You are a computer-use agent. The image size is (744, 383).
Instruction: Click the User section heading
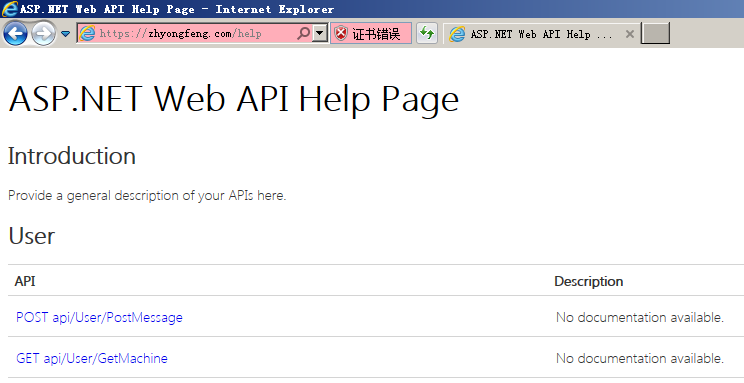click(x=31, y=236)
